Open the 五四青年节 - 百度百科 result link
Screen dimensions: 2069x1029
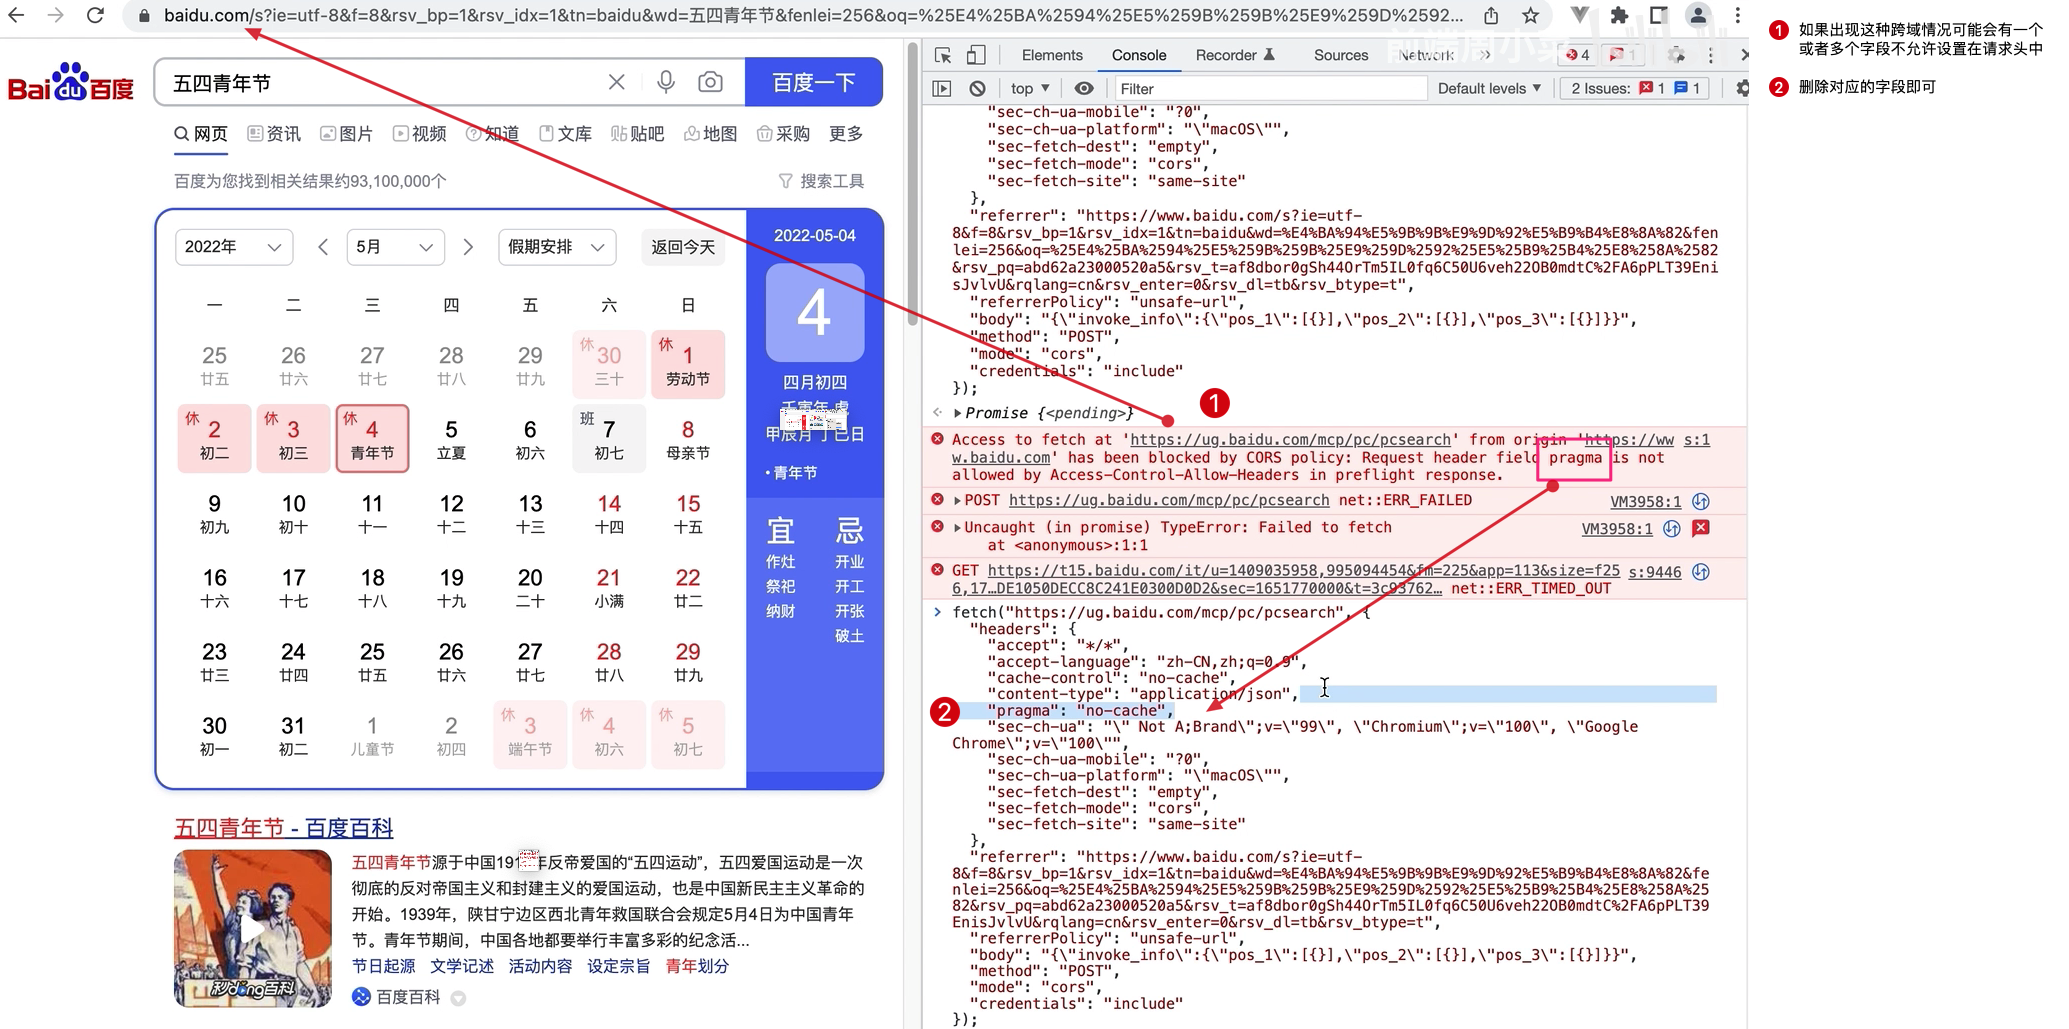click(x=283, y=828)
